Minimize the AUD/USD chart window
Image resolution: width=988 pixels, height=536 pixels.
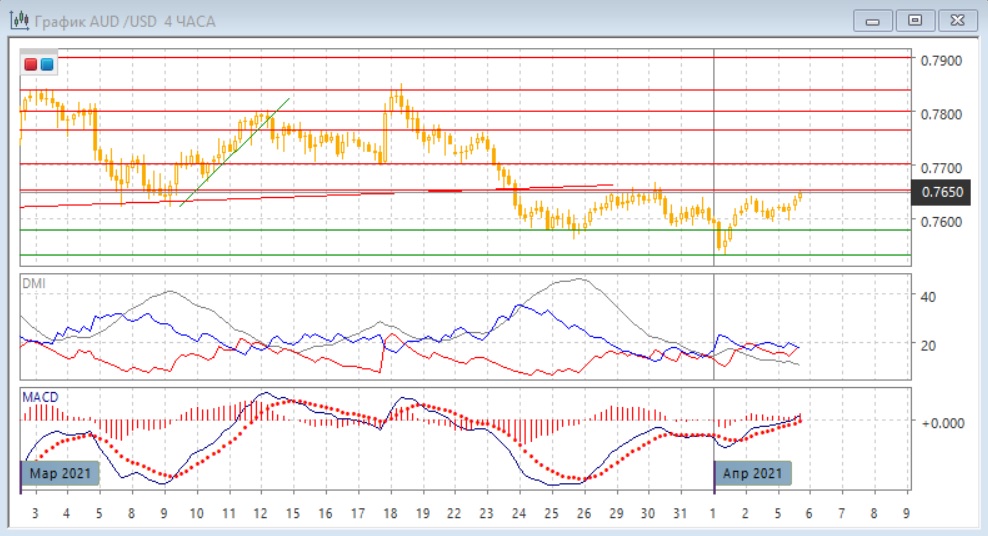tap(873, 20)
